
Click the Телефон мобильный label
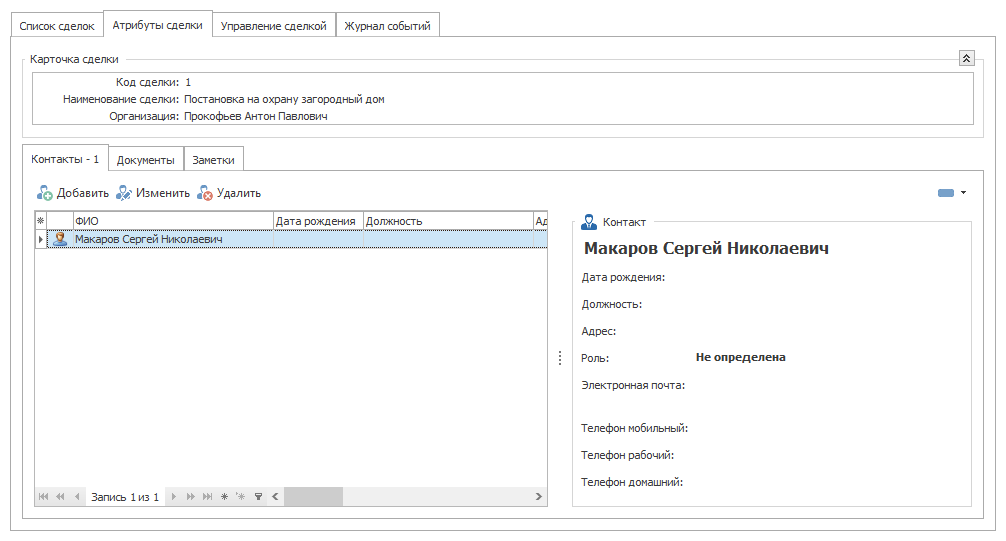tap(634, 428)
